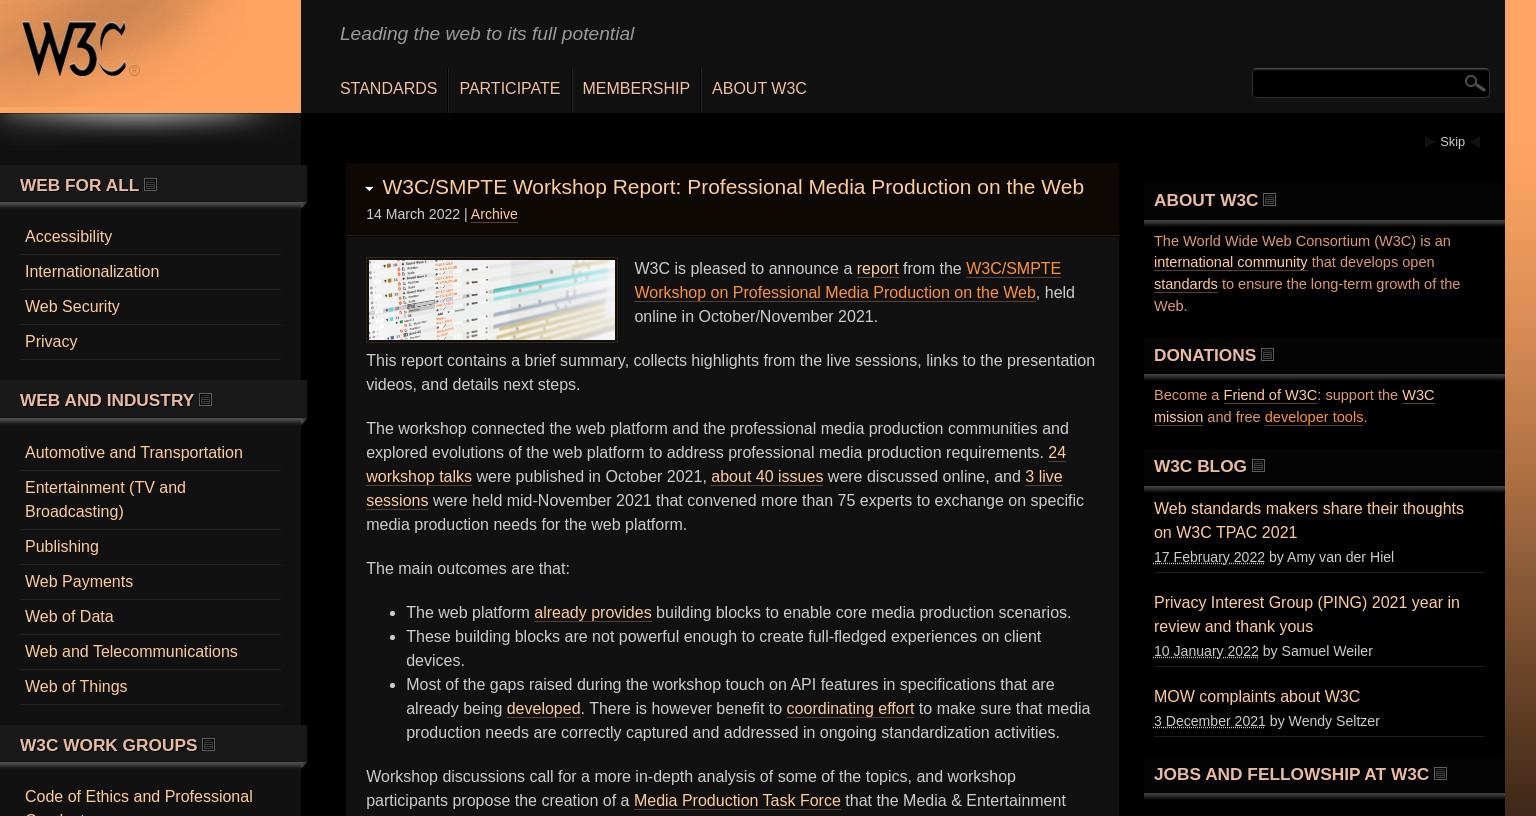
Task: Collapse the Jobs and Fellowship section icon
Action: [1440, 774]
